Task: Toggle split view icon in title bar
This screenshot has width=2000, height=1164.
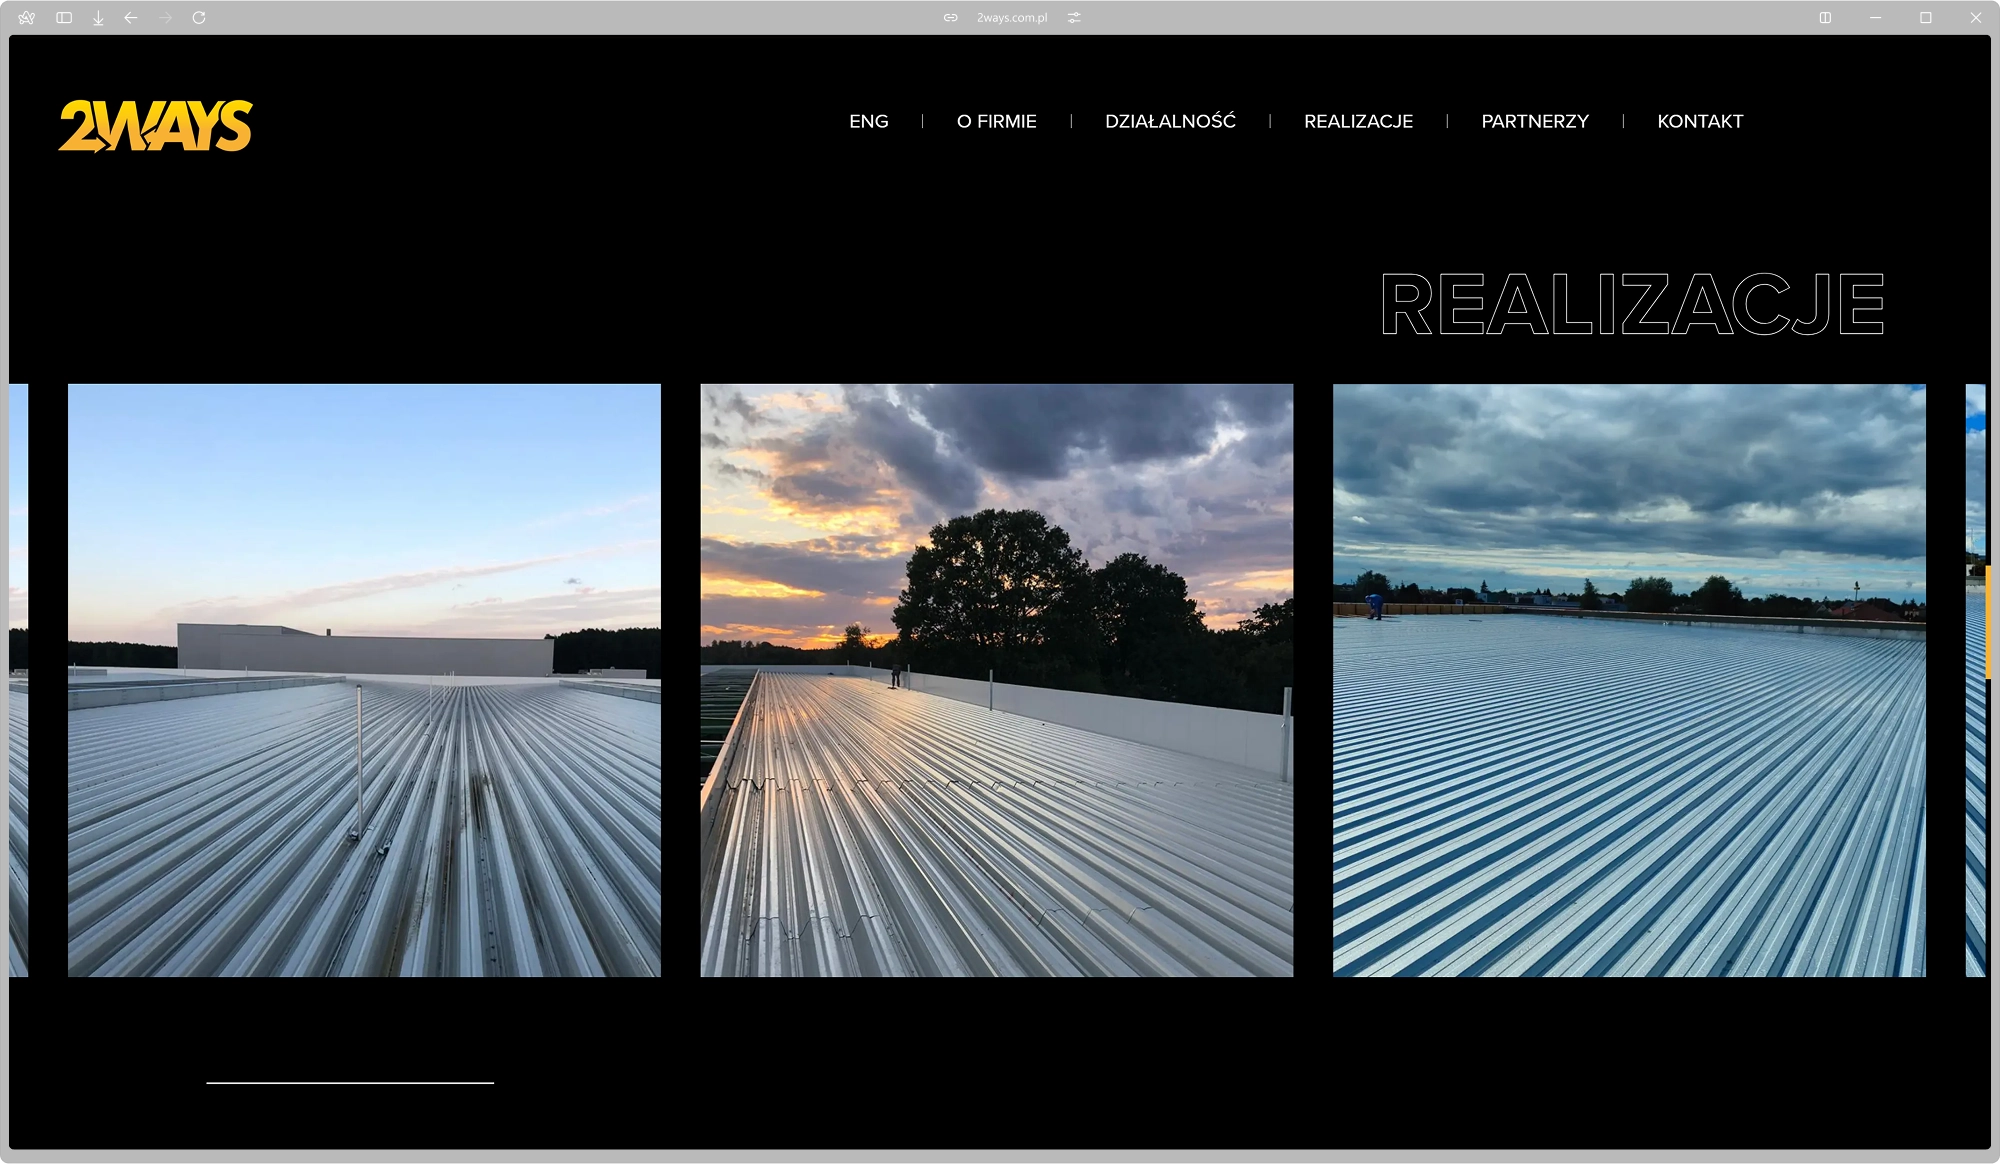Action: (x=1825, y=18)
